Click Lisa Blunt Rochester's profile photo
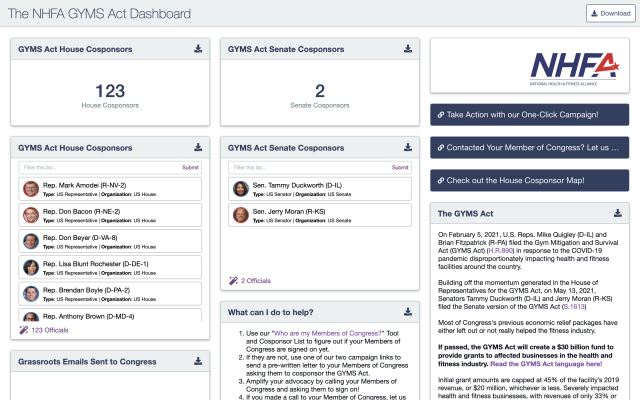Viewport: 640px width, 400px height. point(31,267)
